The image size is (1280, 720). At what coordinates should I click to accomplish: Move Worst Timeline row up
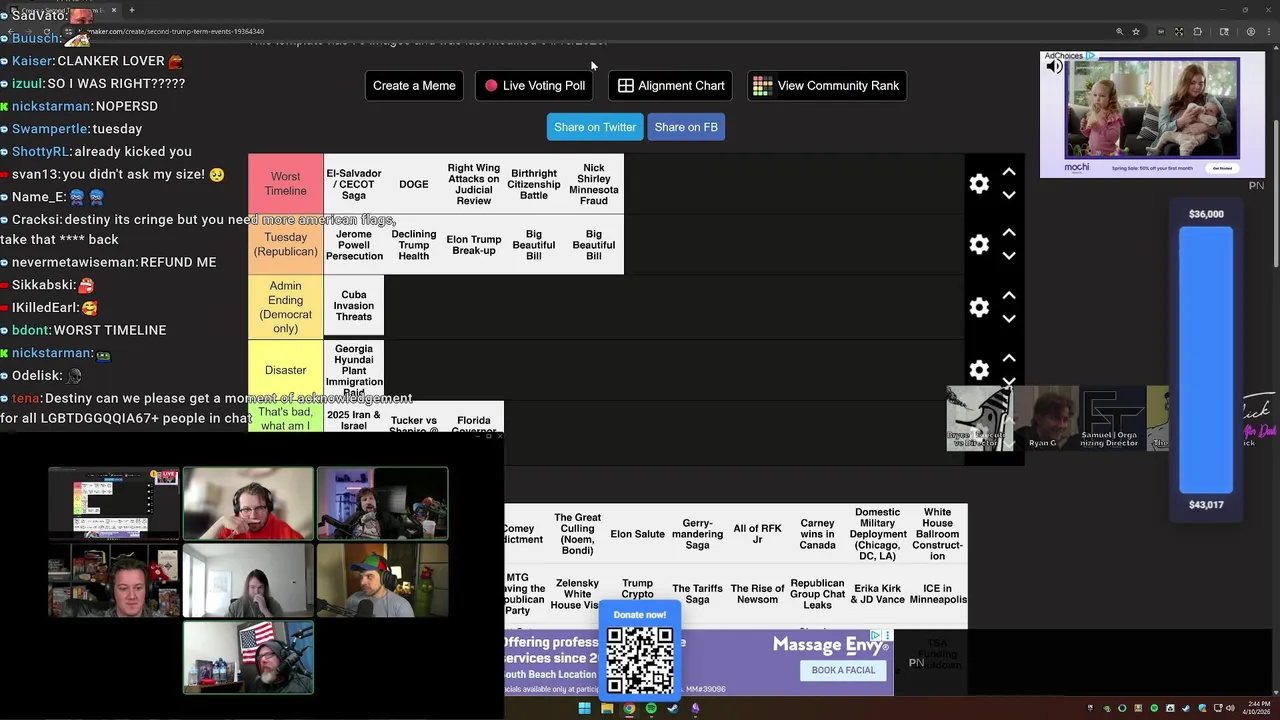point(1009,172)
